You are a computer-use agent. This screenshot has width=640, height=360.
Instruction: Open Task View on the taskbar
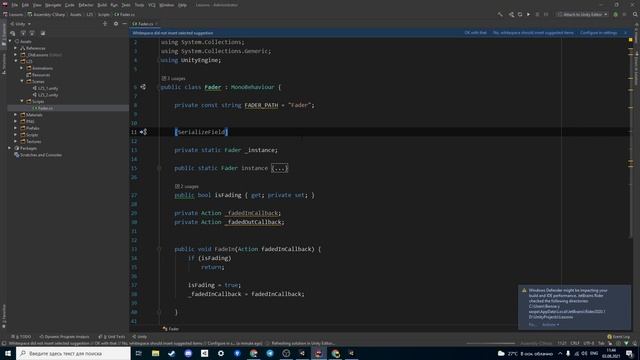[x=138, y=353]
